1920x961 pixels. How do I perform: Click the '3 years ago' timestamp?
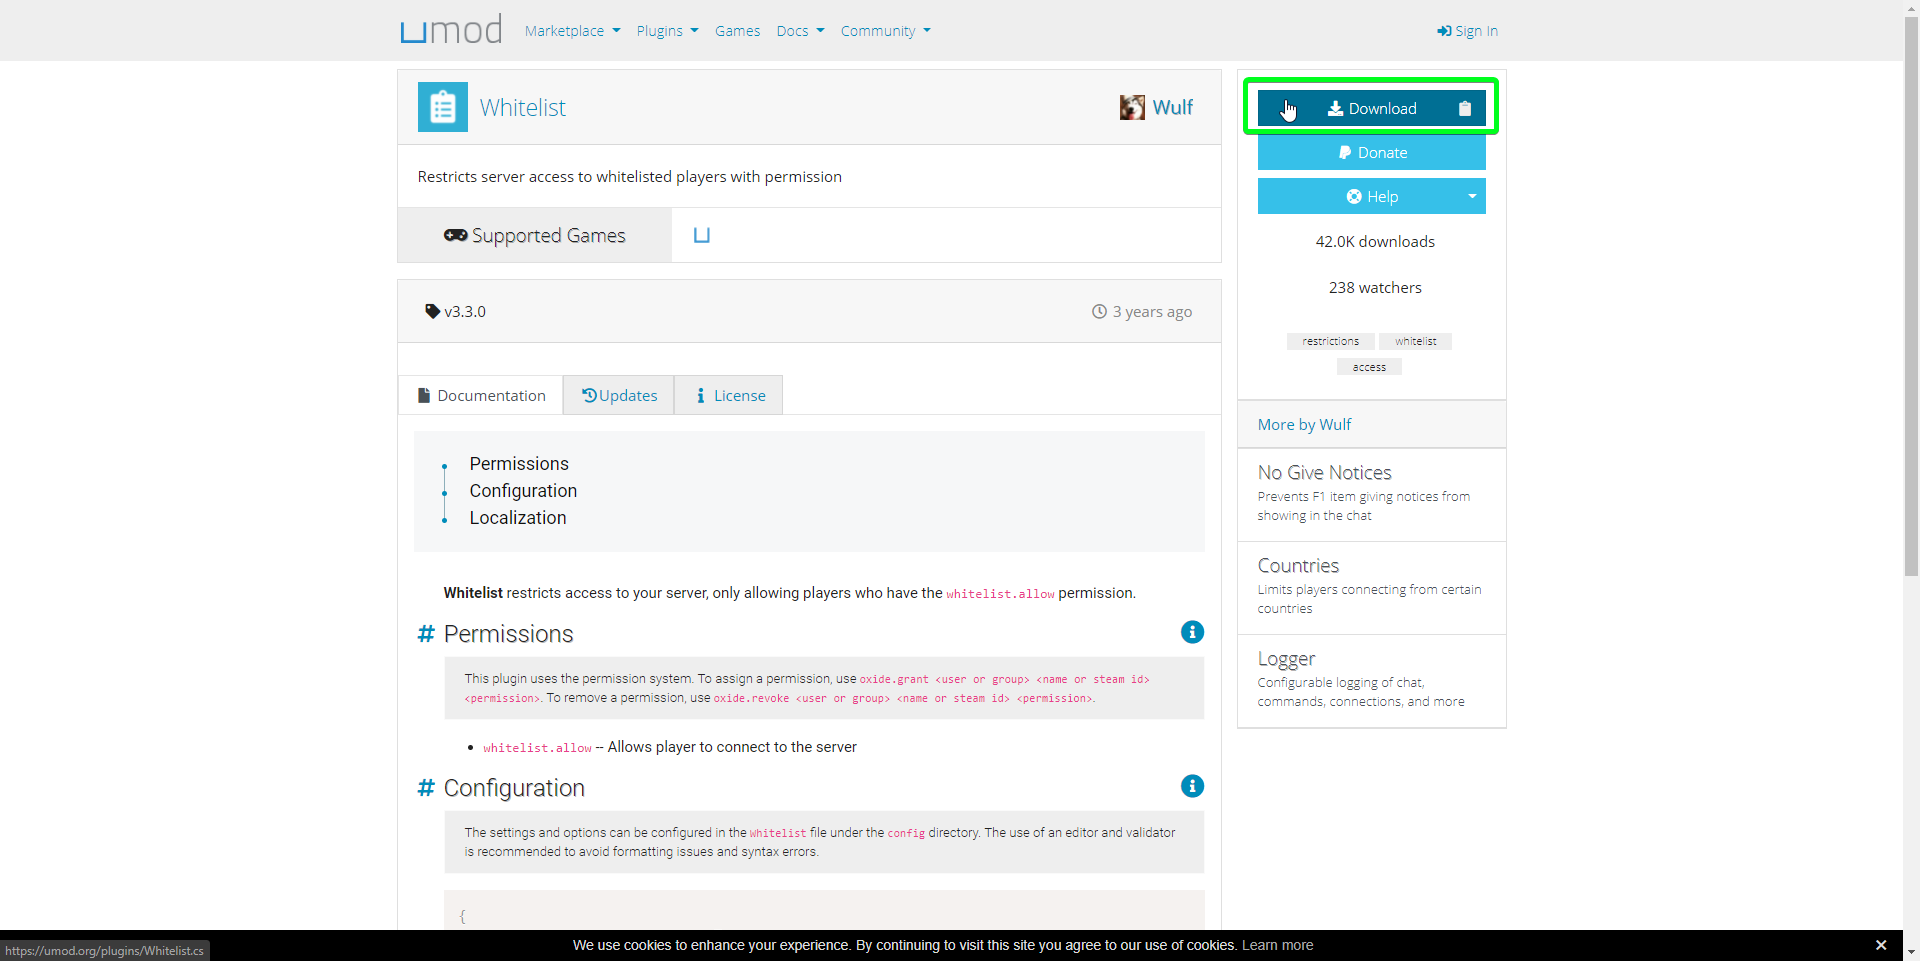point(1142,311)
